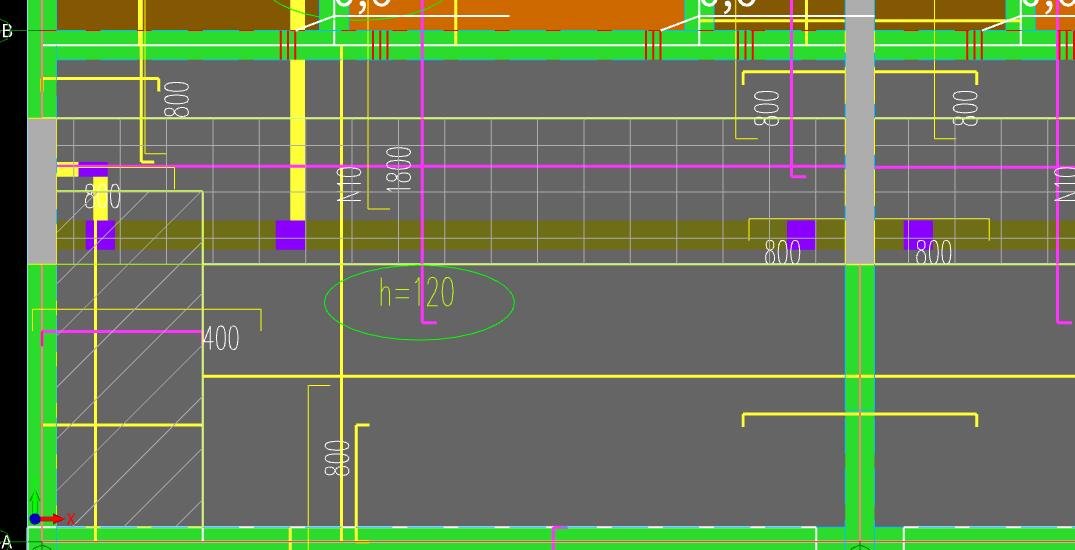Pick the small purple square on magenta line at left
The height and width of the screenshot is (550, 1075).
[93, 170]
